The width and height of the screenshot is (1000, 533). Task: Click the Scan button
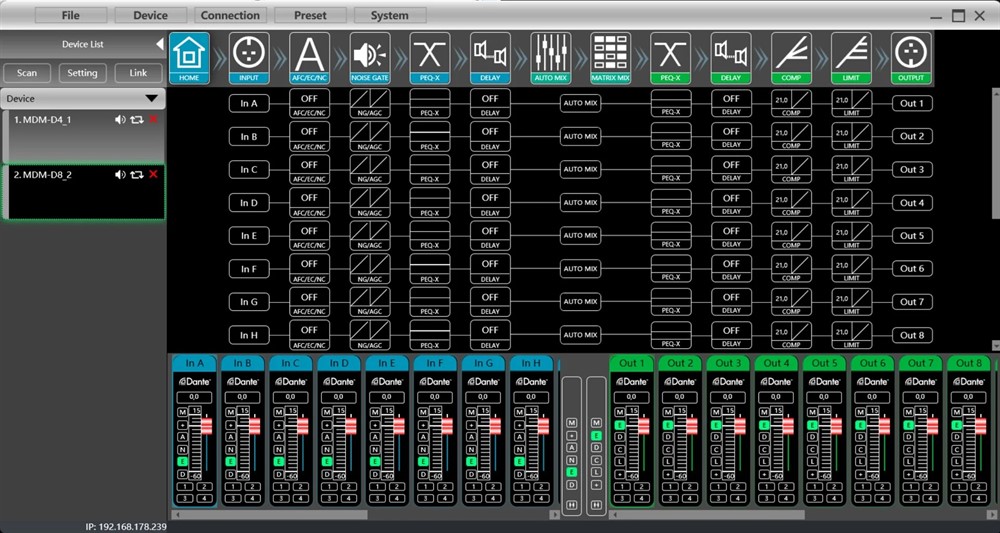click(x=27, y=73)
